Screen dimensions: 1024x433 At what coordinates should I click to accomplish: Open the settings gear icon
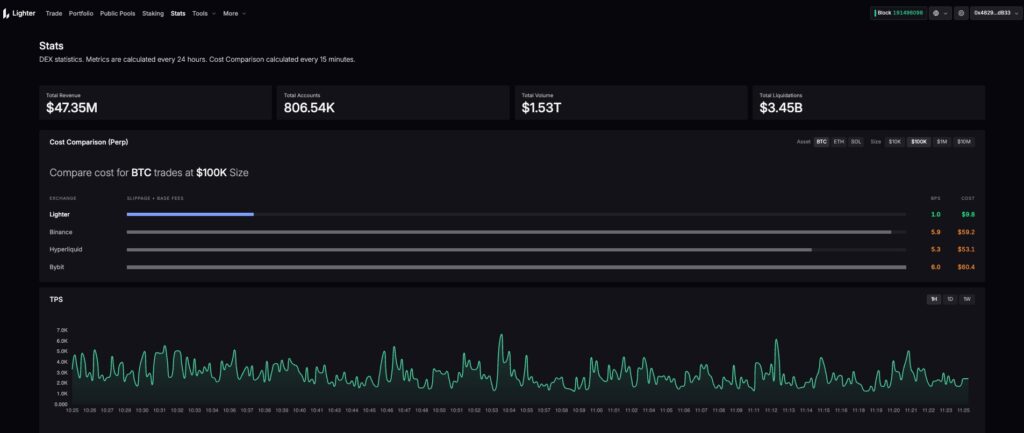961,13
